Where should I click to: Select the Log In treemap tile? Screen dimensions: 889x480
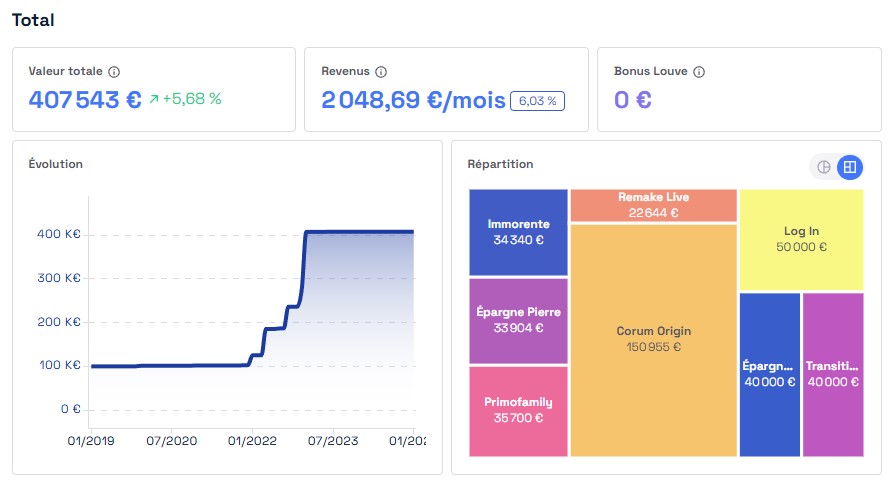[x=801, y=240]
